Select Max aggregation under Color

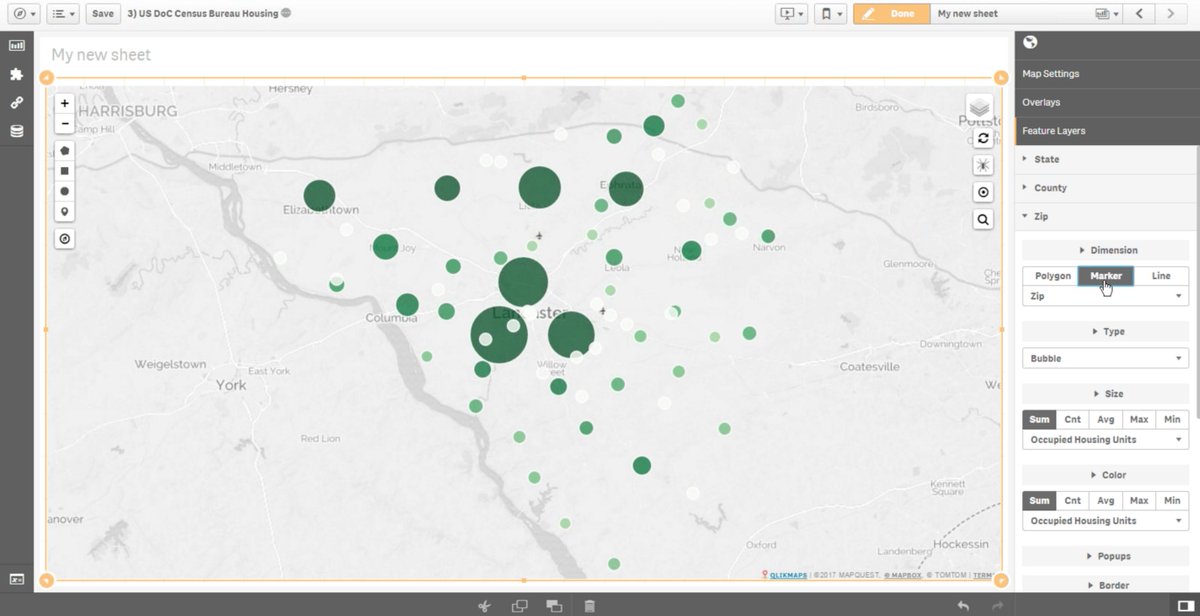click(x=1139, y=500)
